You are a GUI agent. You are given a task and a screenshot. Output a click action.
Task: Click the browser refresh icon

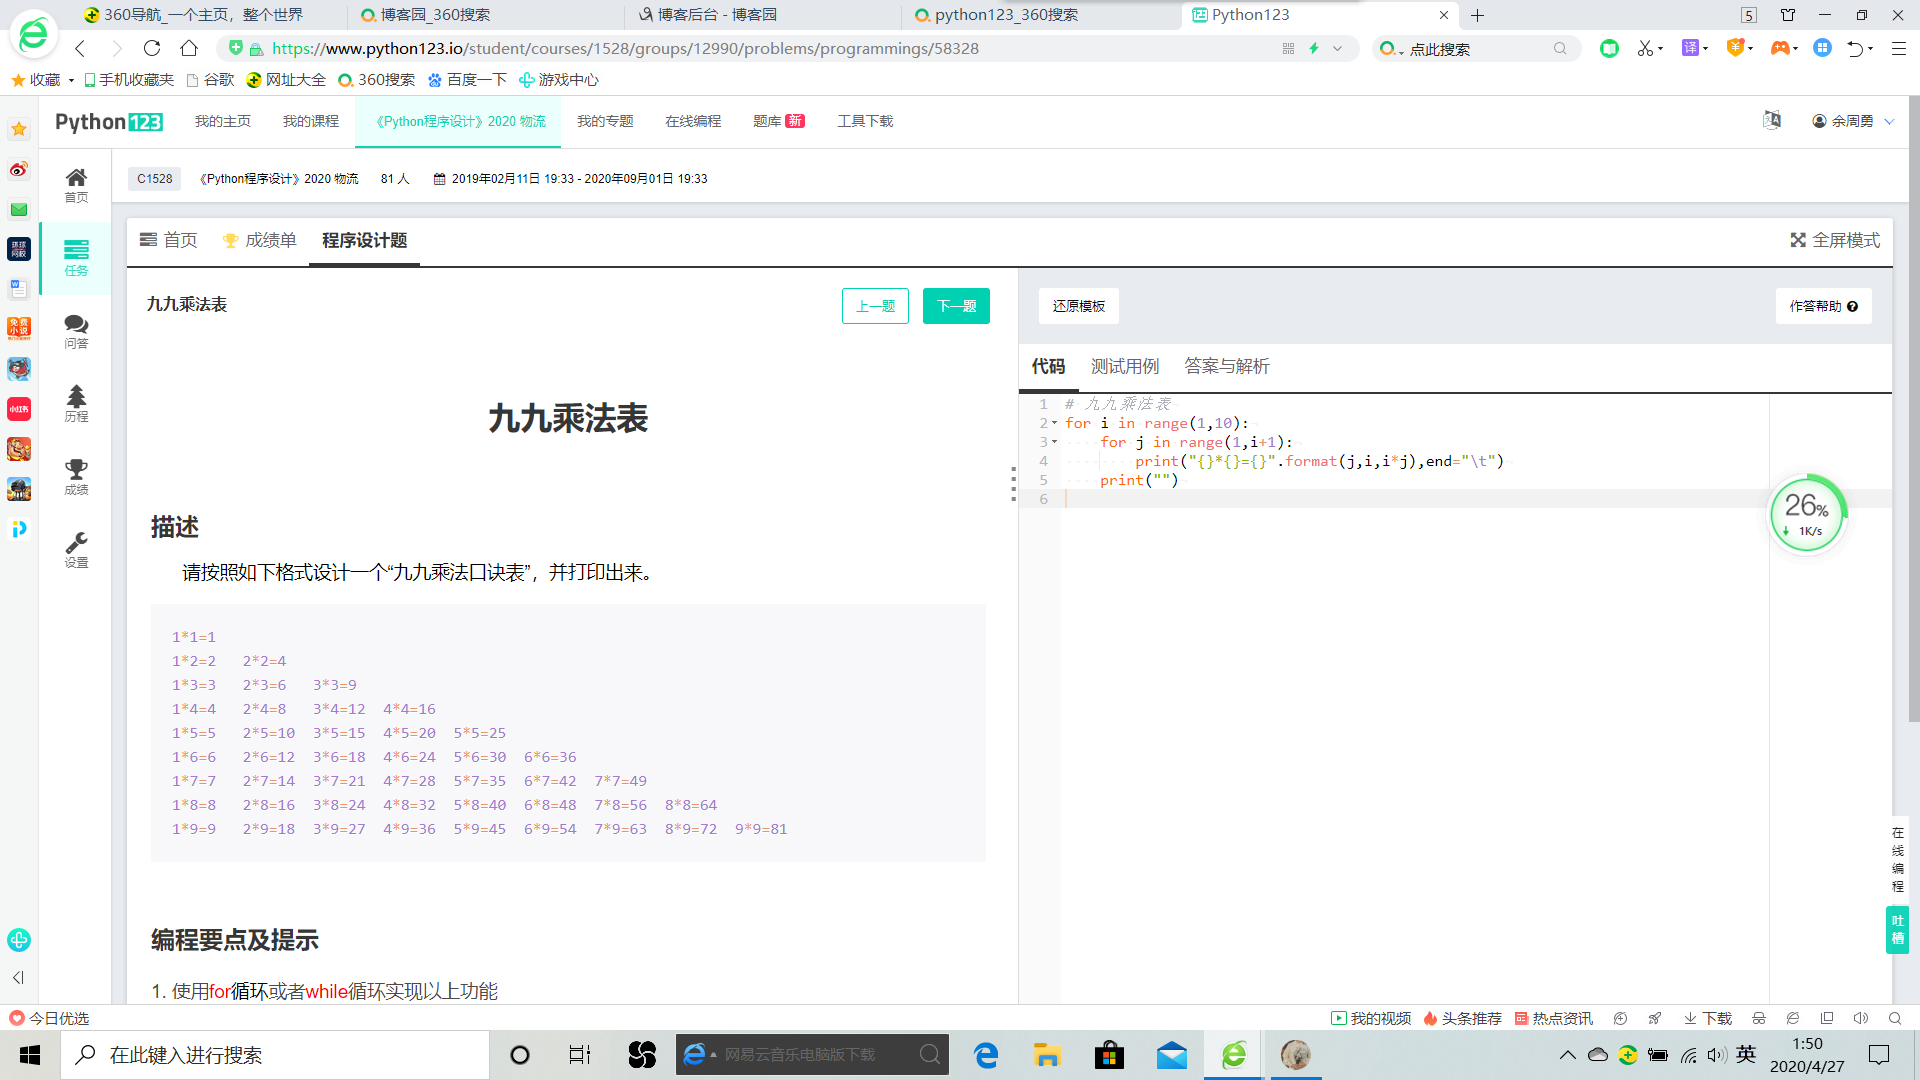152,48
